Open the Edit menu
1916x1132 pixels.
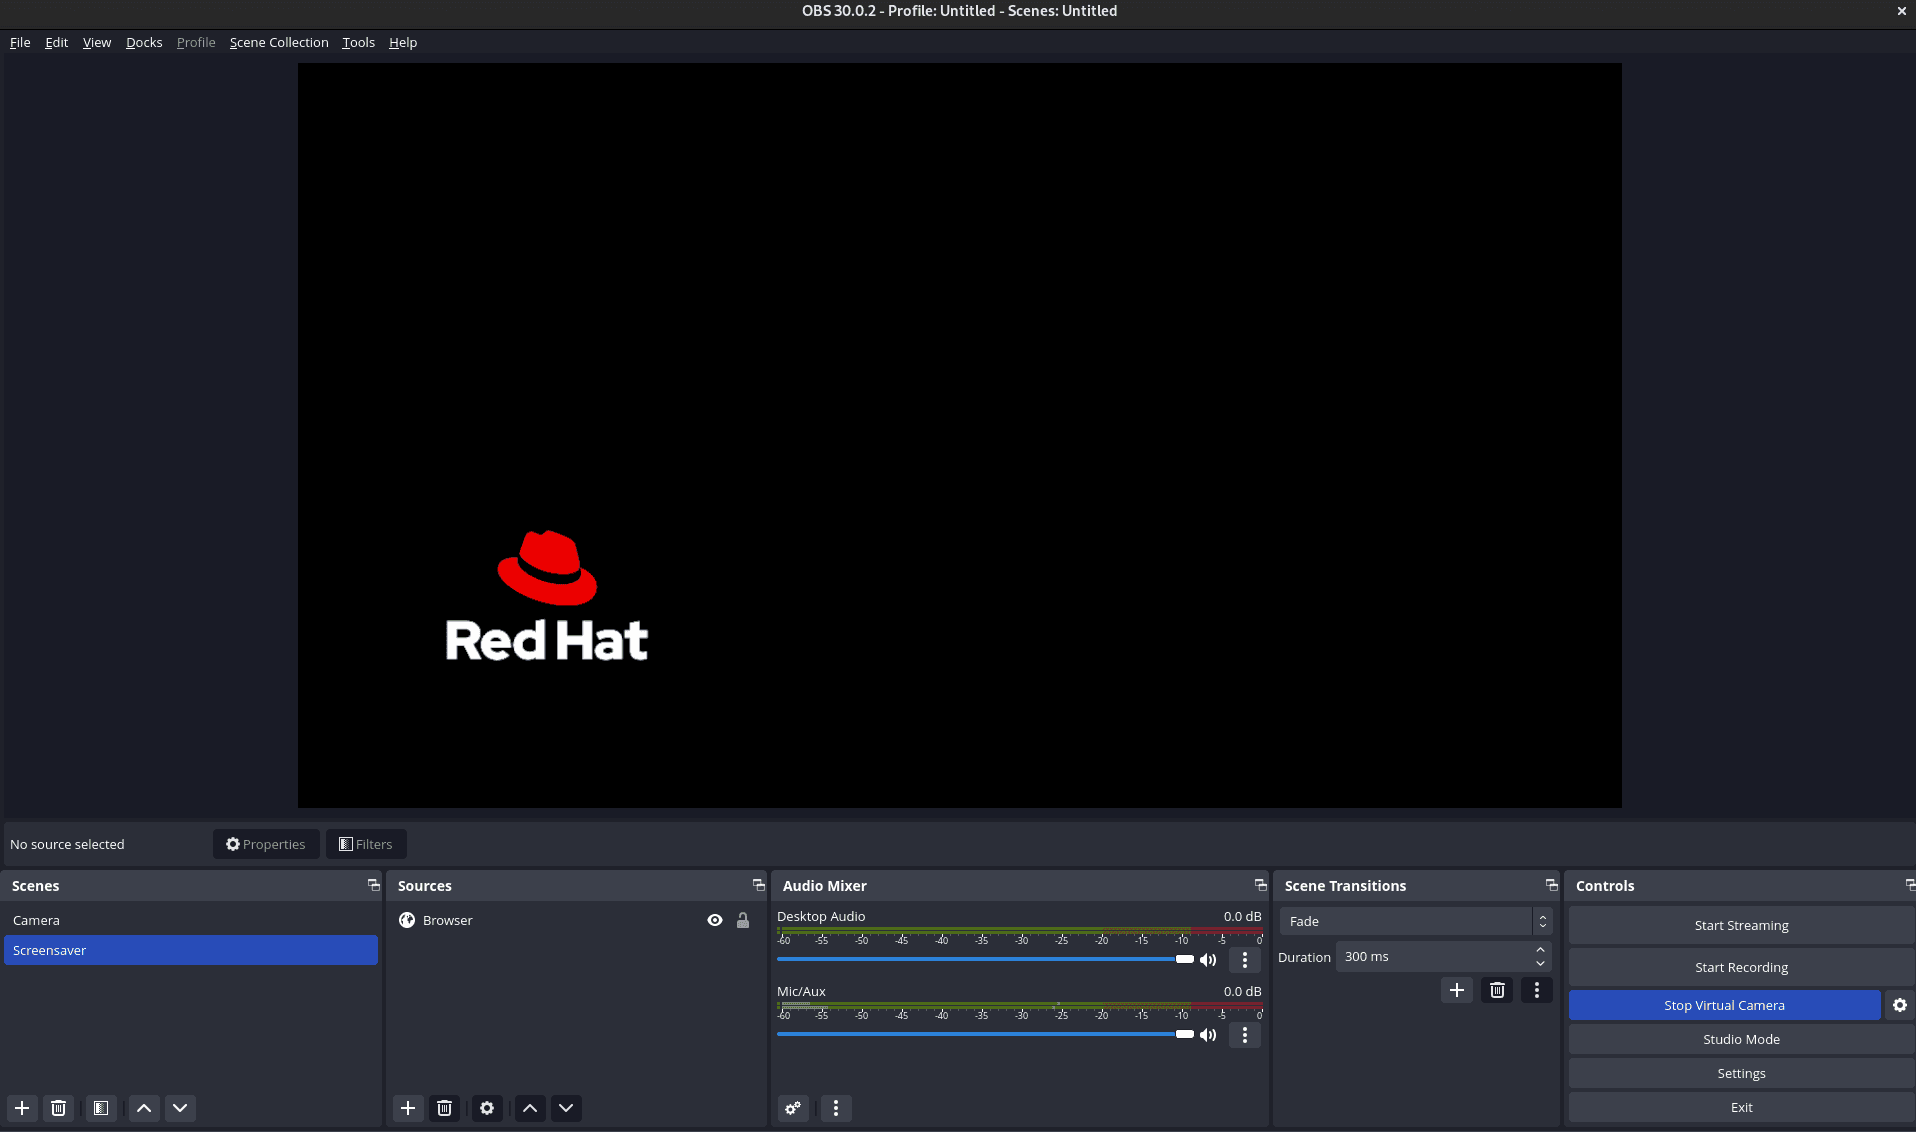(56, 42)
